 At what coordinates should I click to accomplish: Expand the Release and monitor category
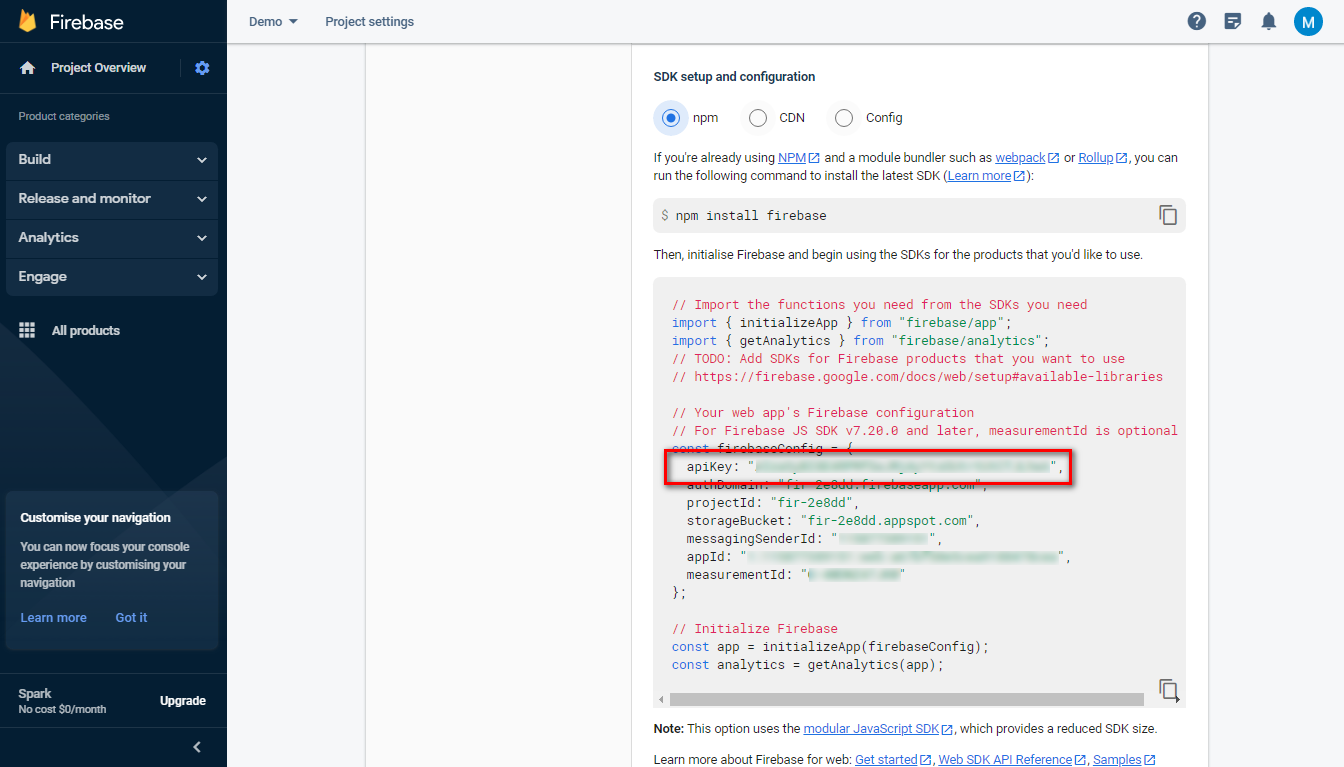(112, 199)
